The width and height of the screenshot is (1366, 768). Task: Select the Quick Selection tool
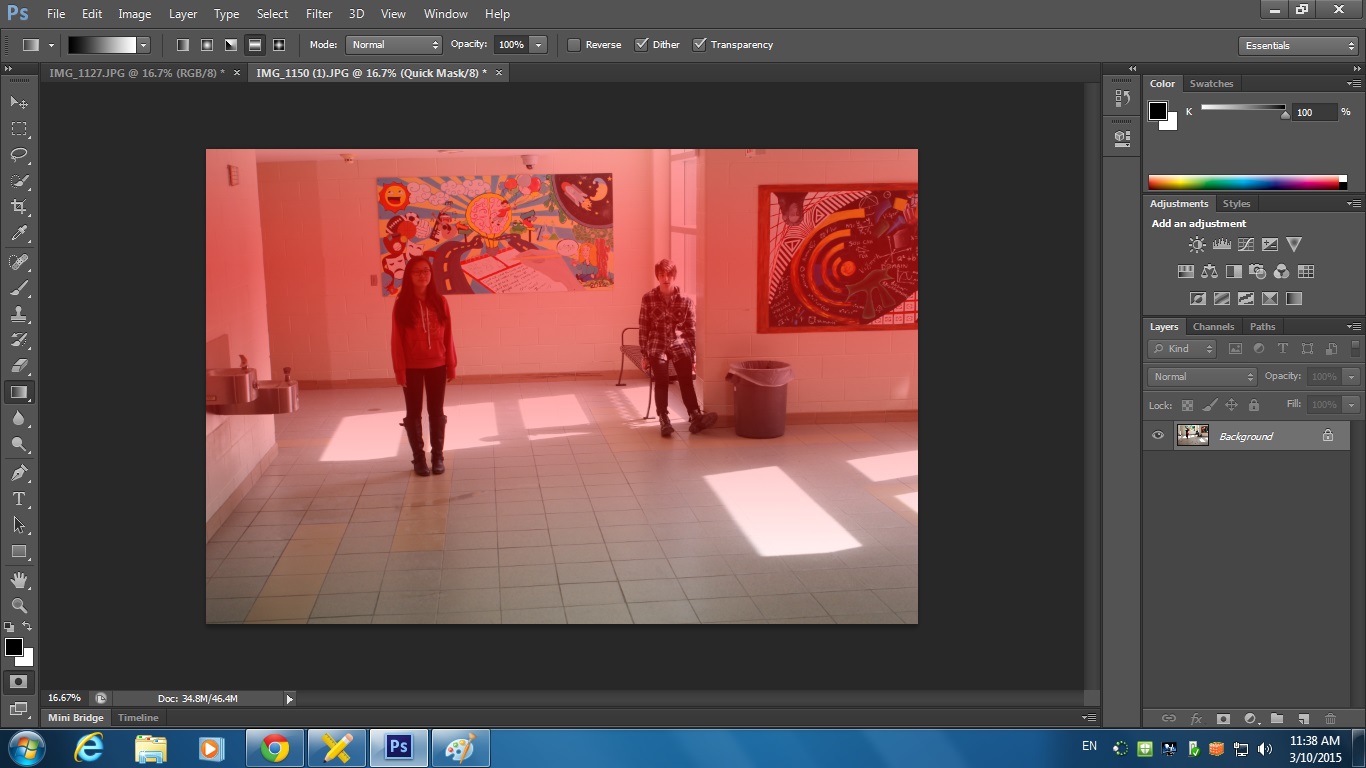tap(19, 181)
